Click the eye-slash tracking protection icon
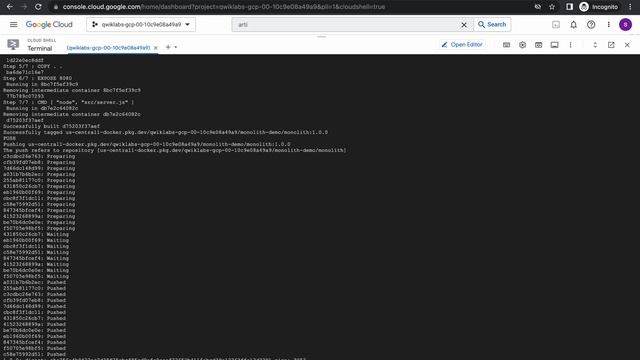 pyautogui.click(x=538, y=7)
